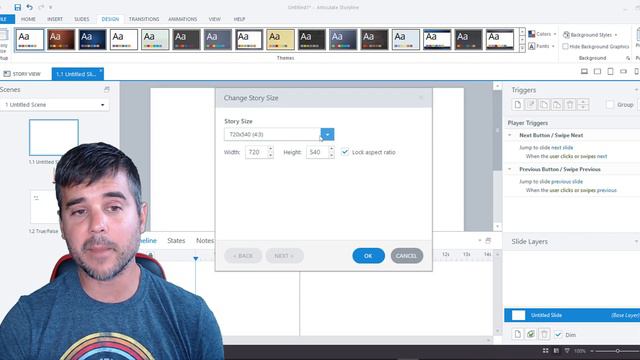
Task: Click the Height input field
Action: pyautogui.click(x=317, y=152)
